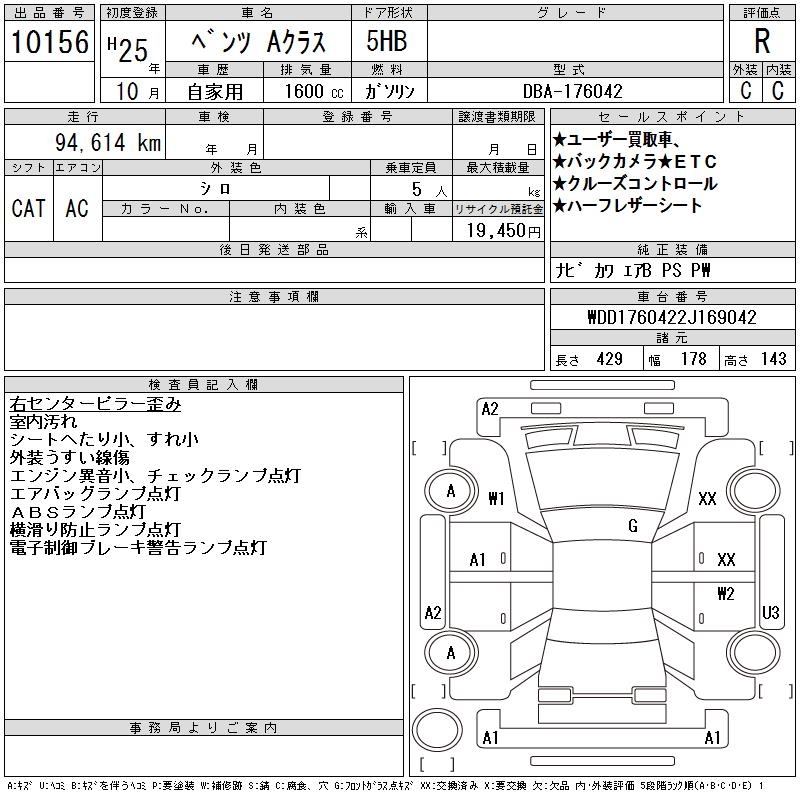
Task: Click the length value "429"
Action: coord(610,359)
